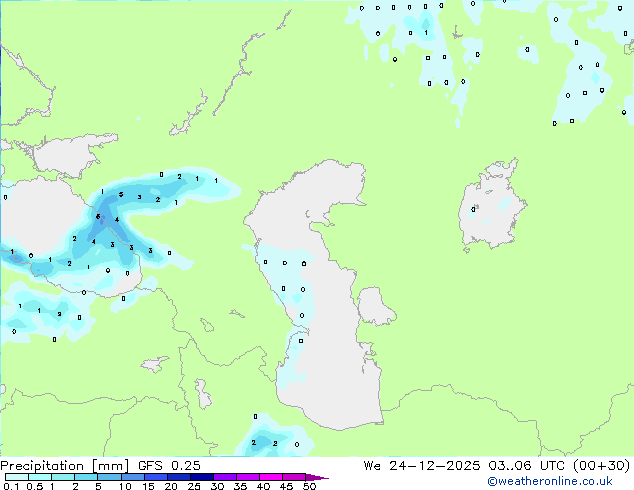Image resolution: width=634 pixels, height=490 pixels.
Task: Click the "GFS 0.25" model label
Action: 169,466
